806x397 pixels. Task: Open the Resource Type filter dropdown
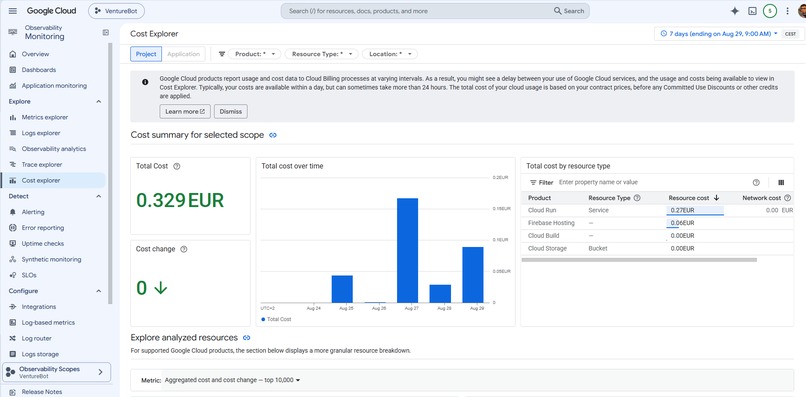(x=321, y=54)
